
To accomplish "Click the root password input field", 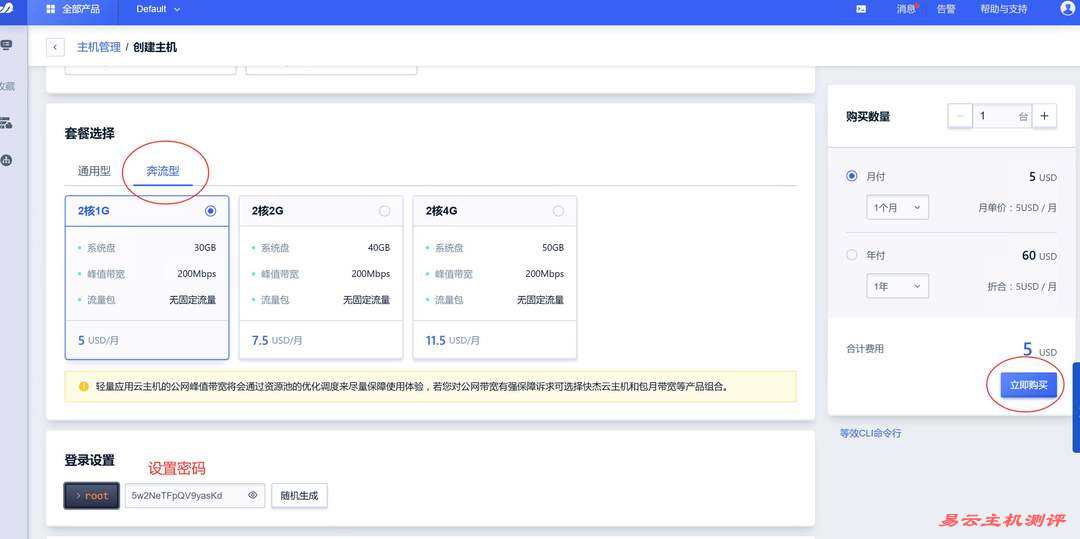I will [185, 495].
